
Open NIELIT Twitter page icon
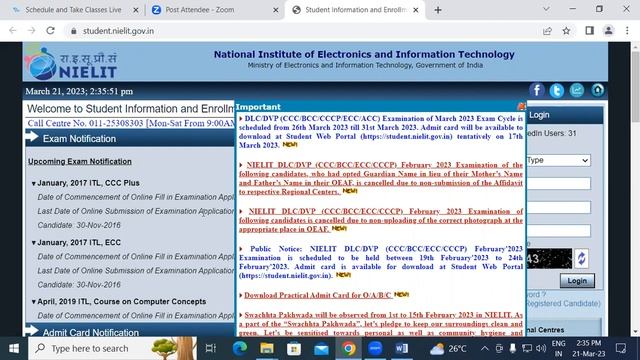(x=557, y=90)
